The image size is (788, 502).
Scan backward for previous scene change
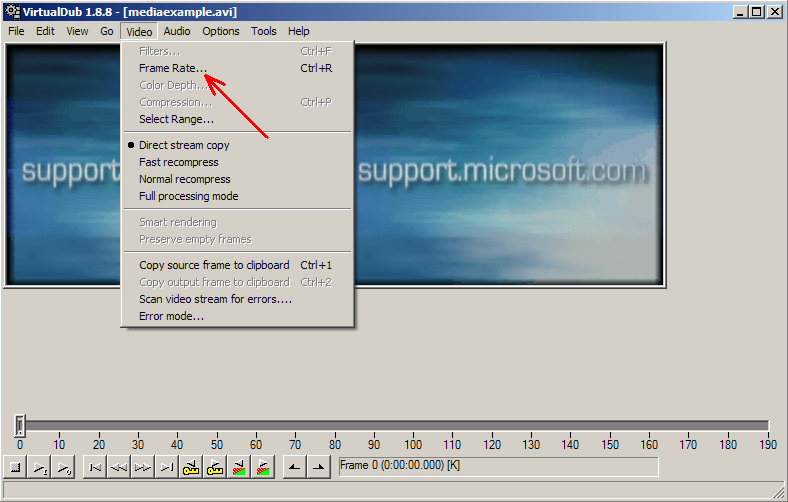[x=239, y=467]
